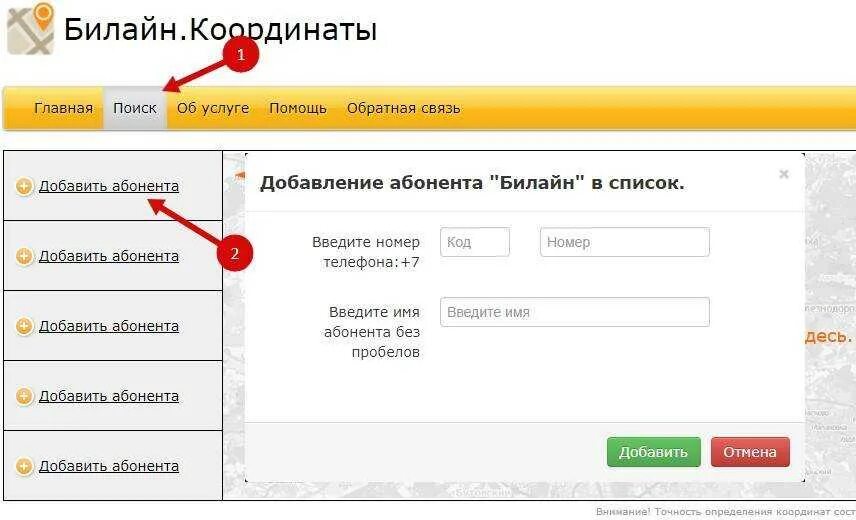This screenshot has width=856, height=520.
Task: Open the Главная menu item
Action: tap(63, 108)
